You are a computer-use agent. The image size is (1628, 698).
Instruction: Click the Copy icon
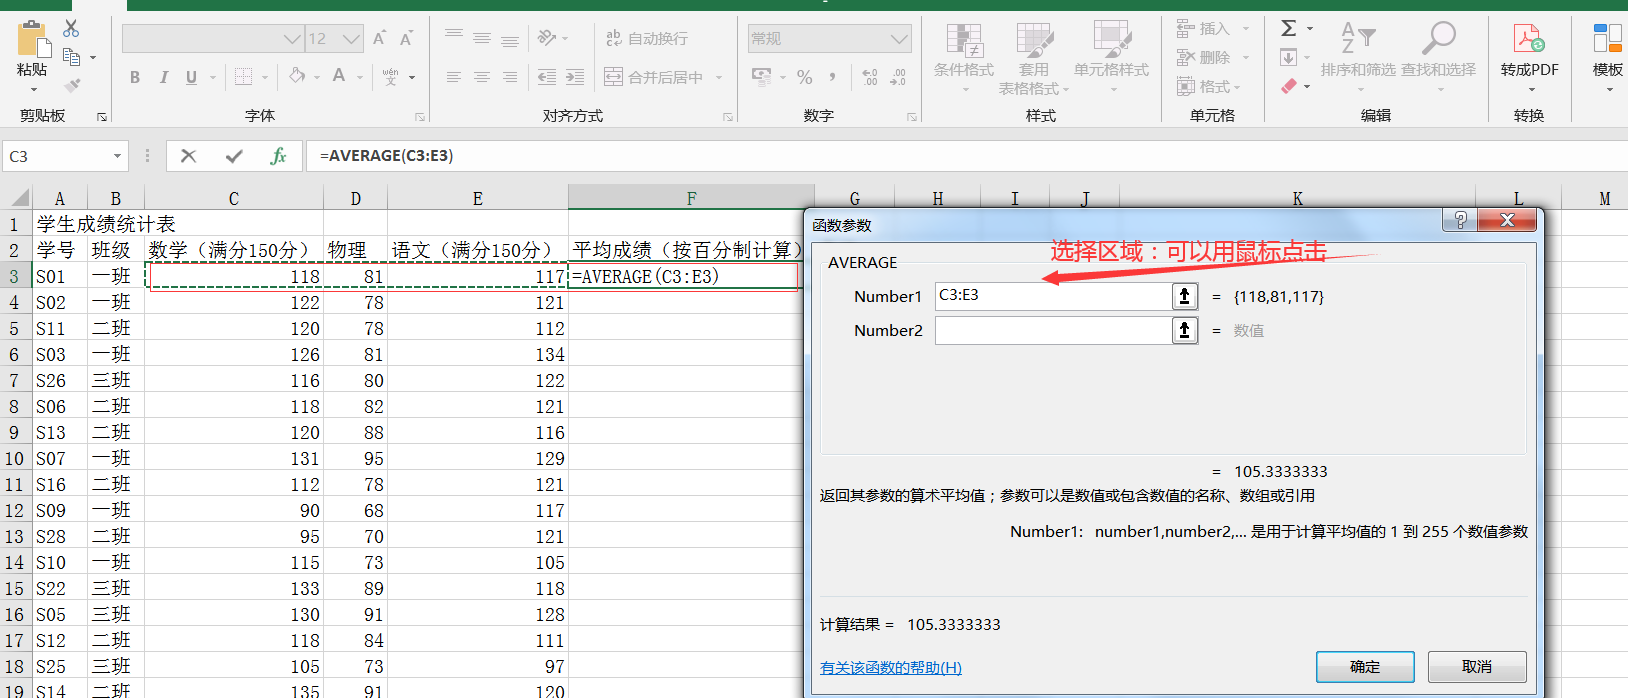[x=71, y=56]
